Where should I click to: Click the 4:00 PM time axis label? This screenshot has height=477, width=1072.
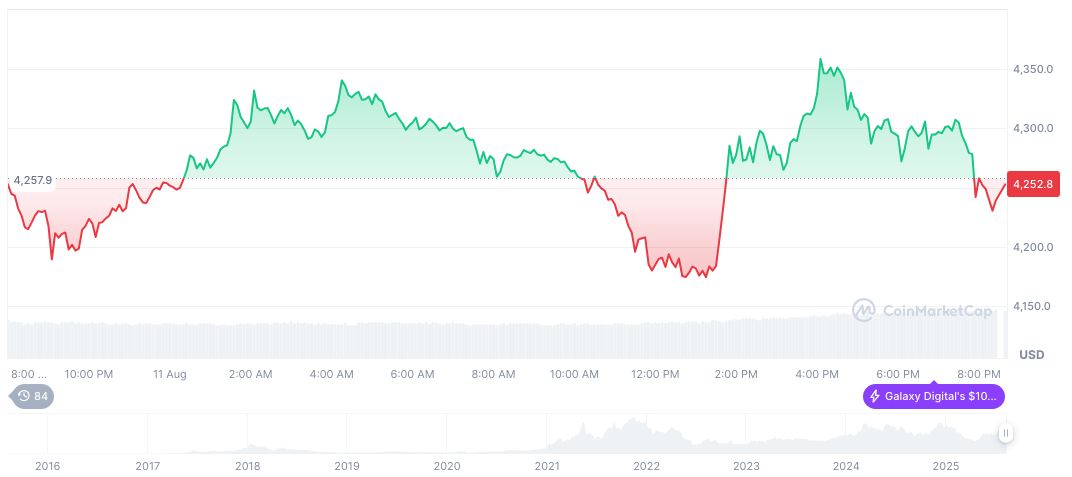[x=817, y=374]
